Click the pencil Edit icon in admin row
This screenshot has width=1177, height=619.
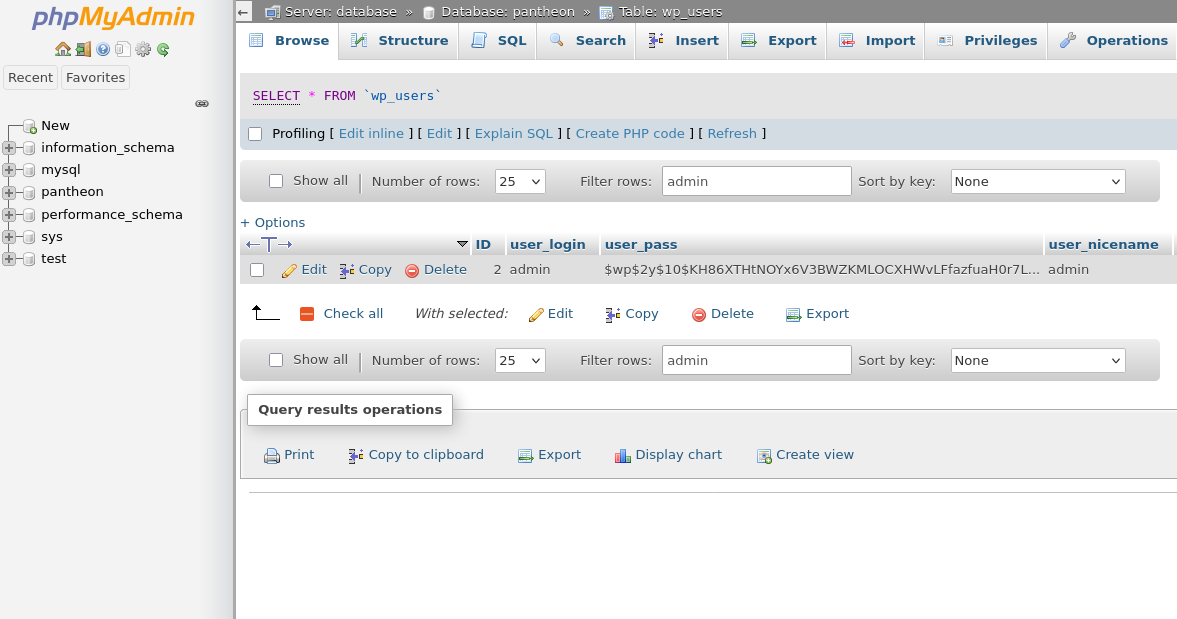(x=289, y=270)
